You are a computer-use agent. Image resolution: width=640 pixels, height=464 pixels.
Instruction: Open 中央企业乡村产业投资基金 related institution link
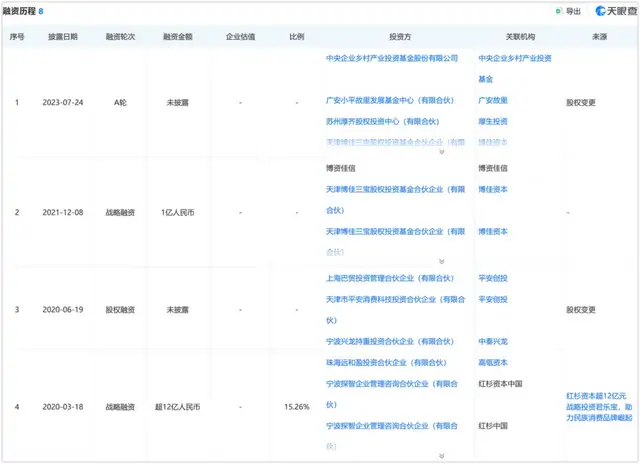point(515,69)
